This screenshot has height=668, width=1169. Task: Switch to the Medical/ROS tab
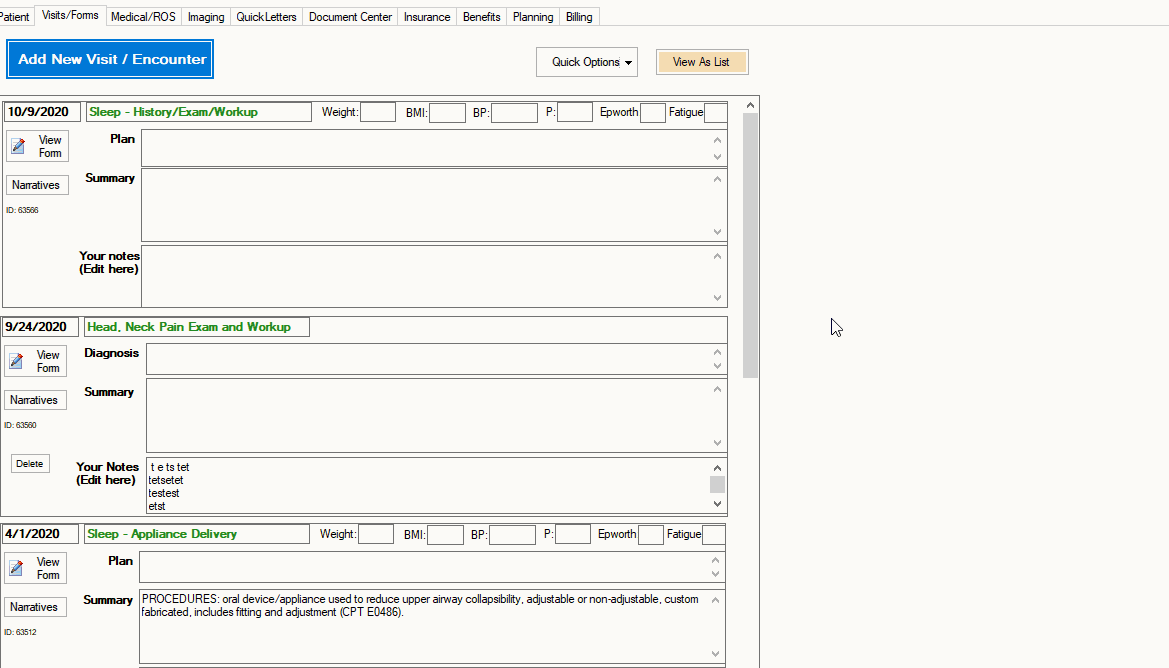pyautogui.click(x=143, y=16)
